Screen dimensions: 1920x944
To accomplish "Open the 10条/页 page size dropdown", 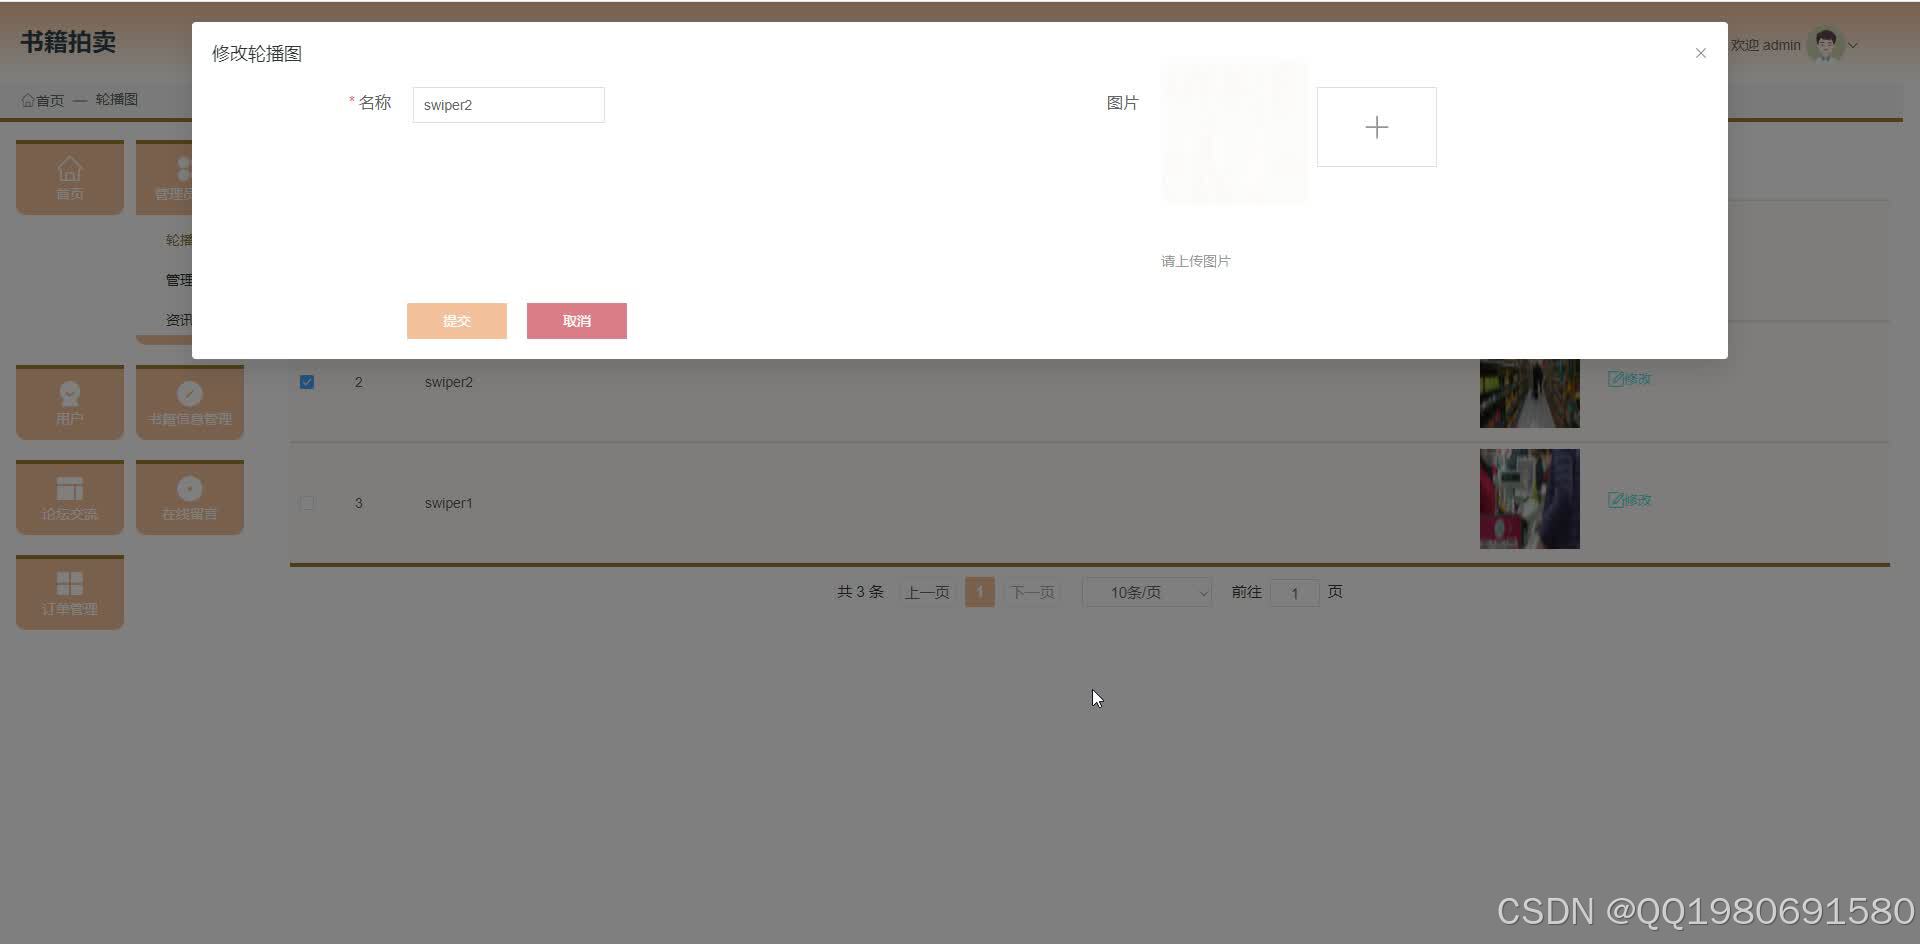I will tap(1146, 592).
